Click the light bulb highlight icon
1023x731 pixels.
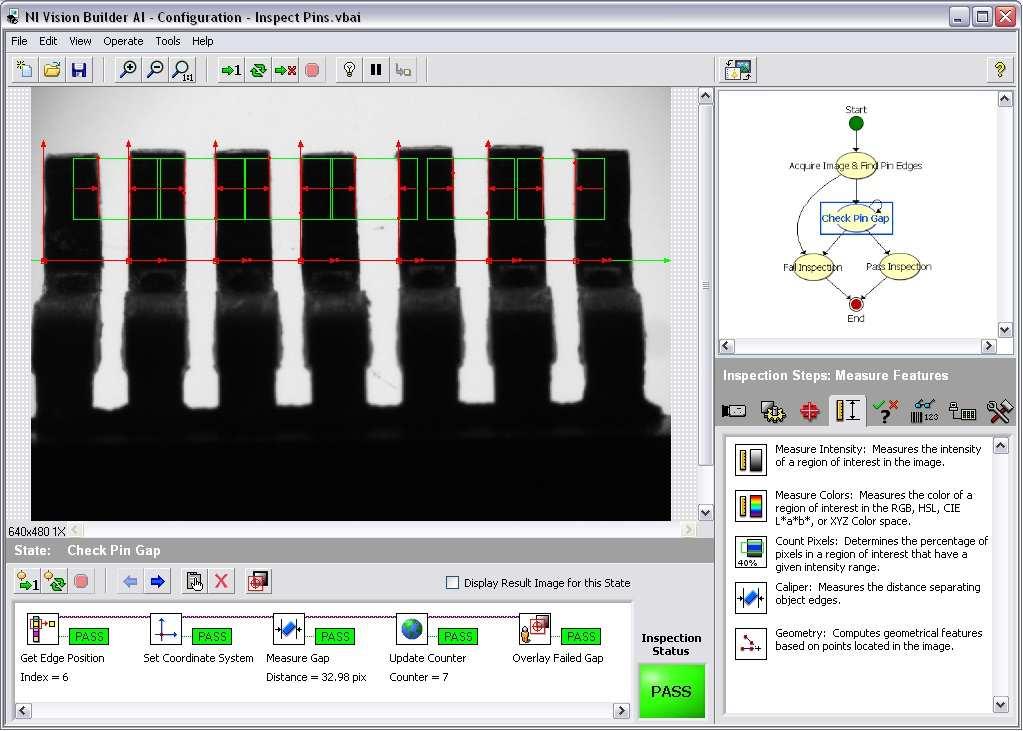[349, 70]
